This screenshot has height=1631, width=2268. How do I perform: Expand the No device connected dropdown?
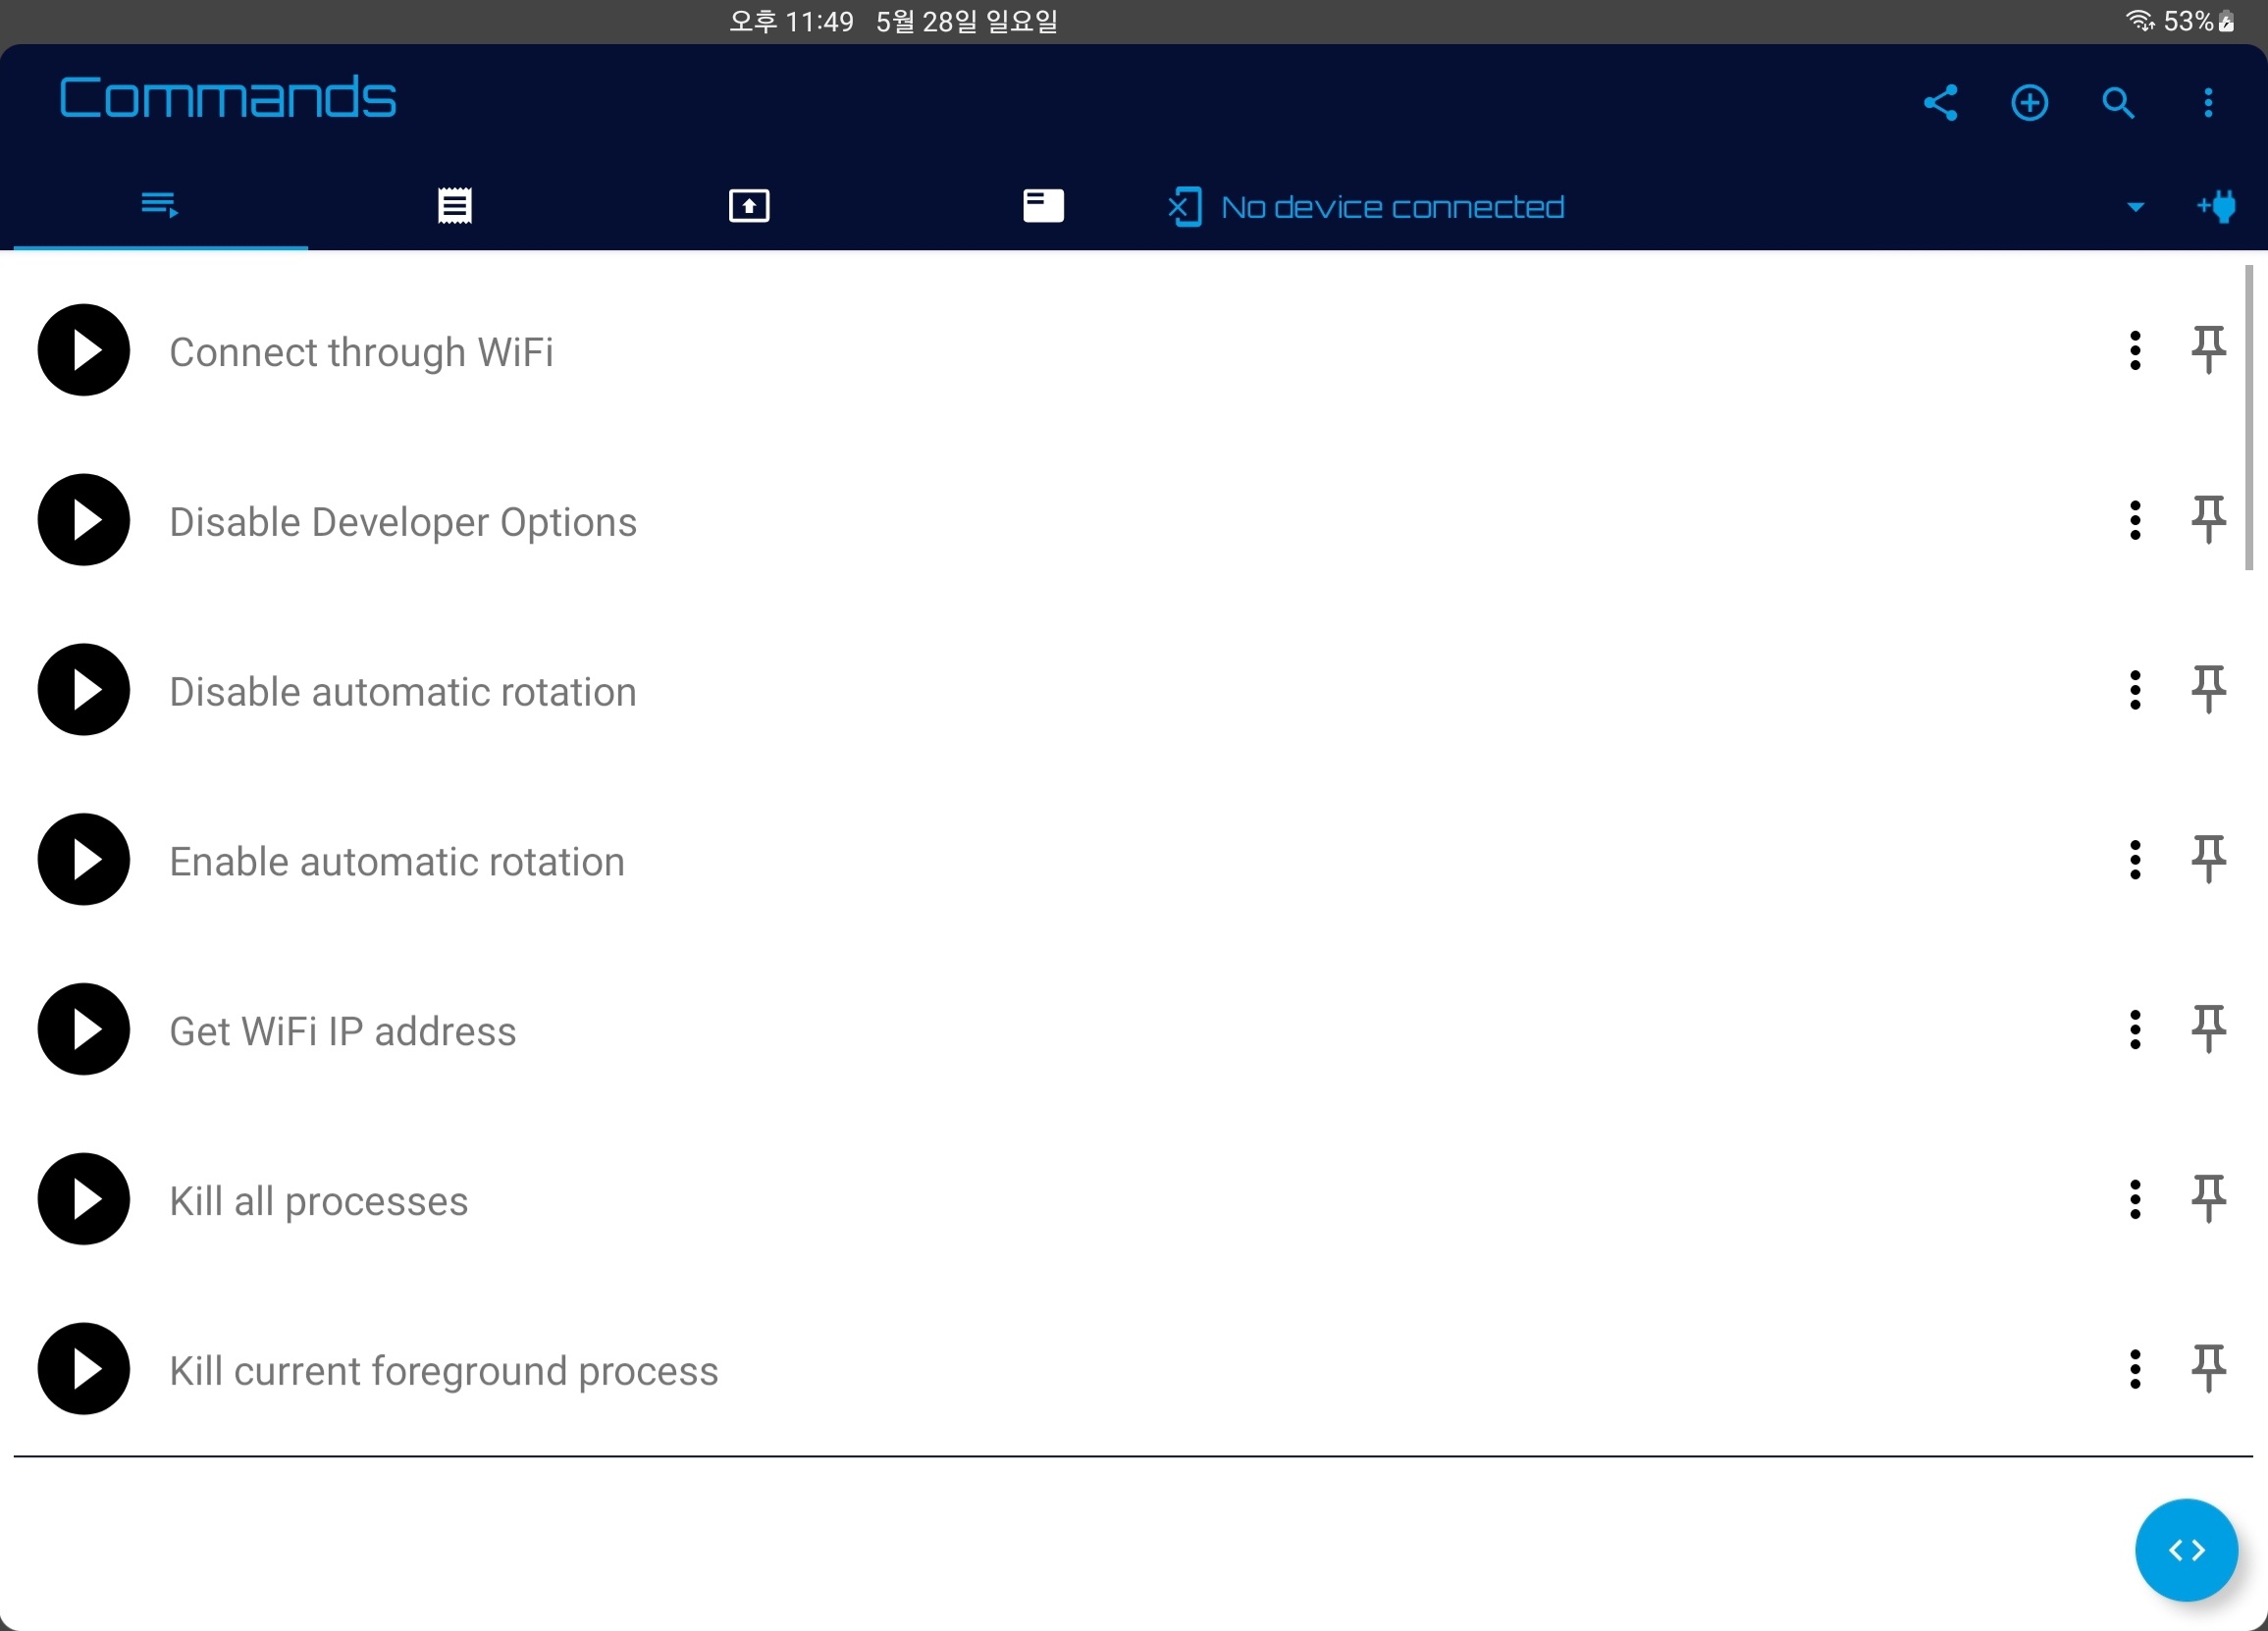(2135, 207)
